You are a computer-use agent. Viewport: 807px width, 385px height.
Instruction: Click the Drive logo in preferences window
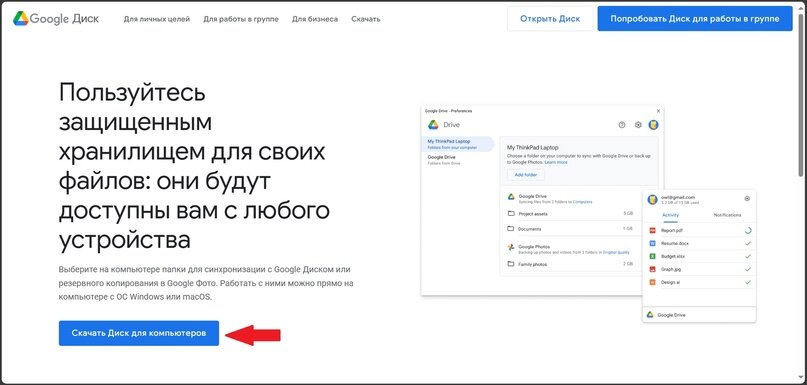coord(433,125)
